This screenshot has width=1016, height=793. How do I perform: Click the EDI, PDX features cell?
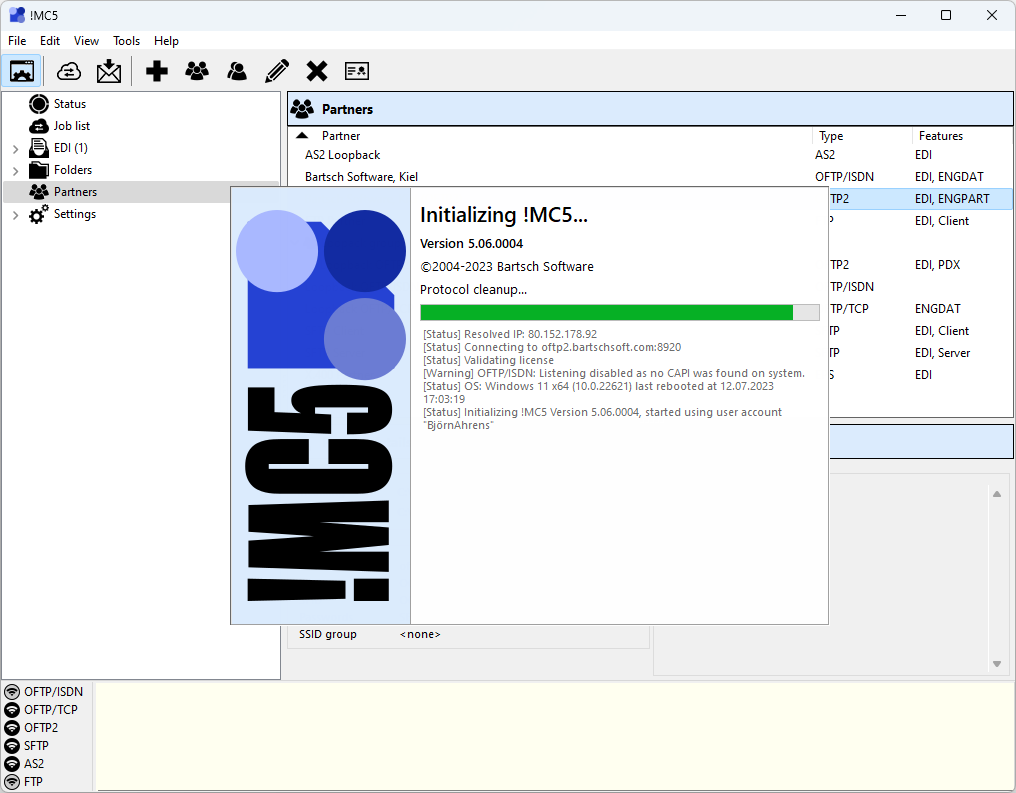tap(938, 265)
